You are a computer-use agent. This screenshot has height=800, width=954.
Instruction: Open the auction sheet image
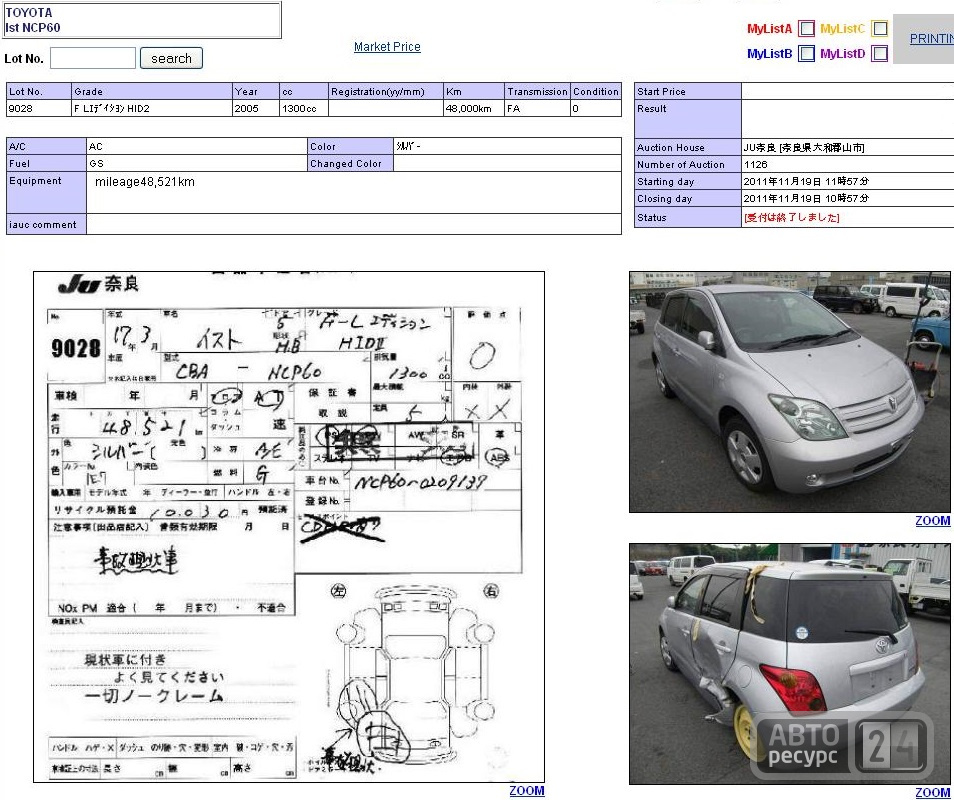(289, 527)
